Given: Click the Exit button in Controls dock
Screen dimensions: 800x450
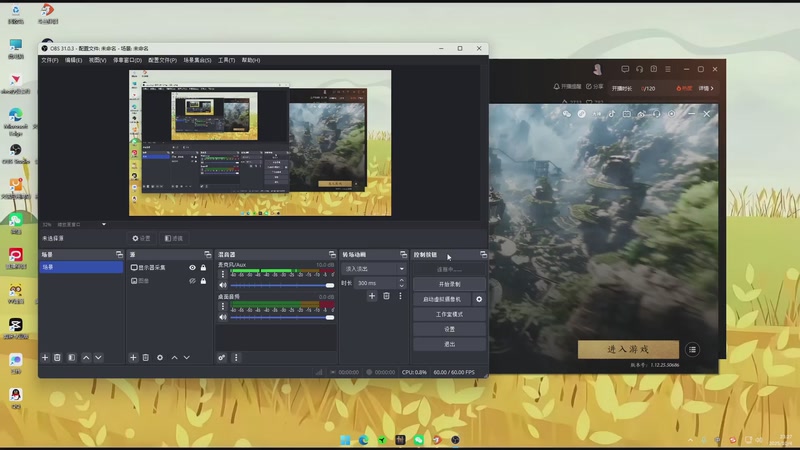Looking at the screenshot, I should [x=449, y=344].
